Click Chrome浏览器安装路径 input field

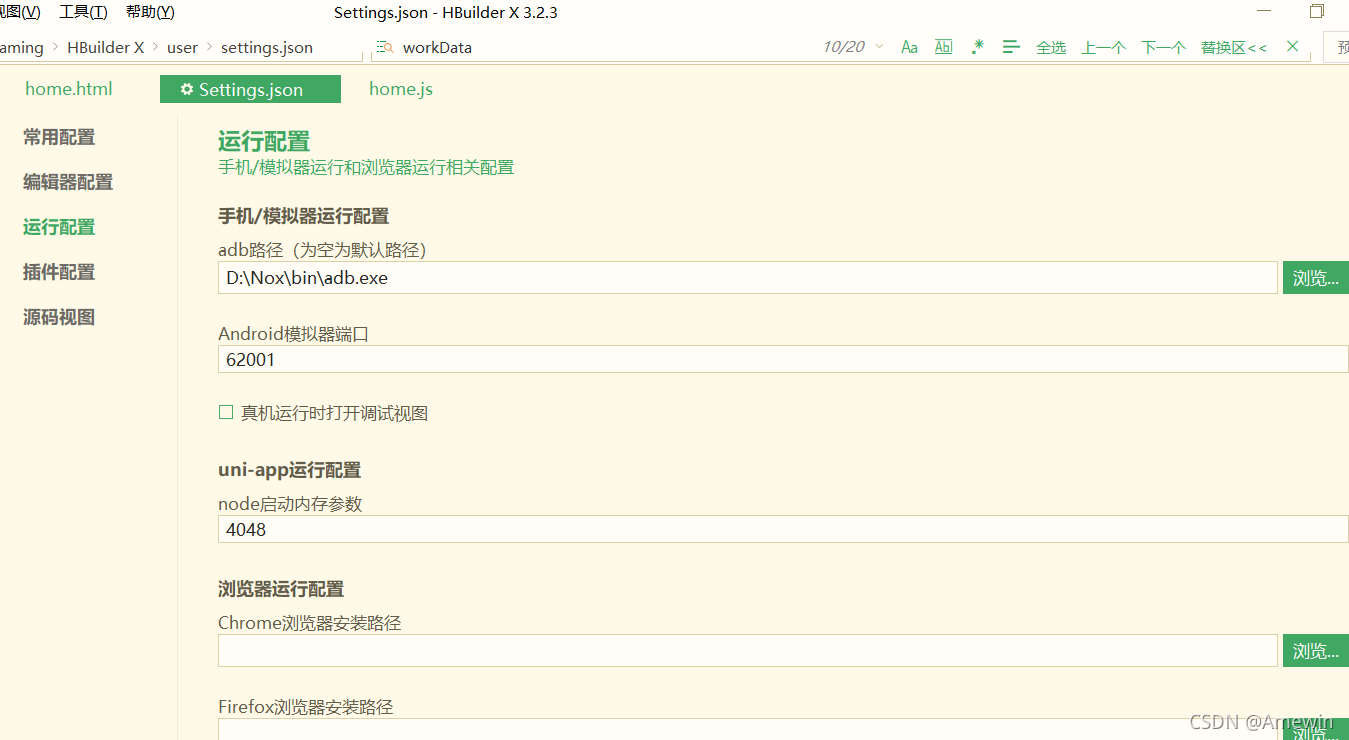coord(747,650)
